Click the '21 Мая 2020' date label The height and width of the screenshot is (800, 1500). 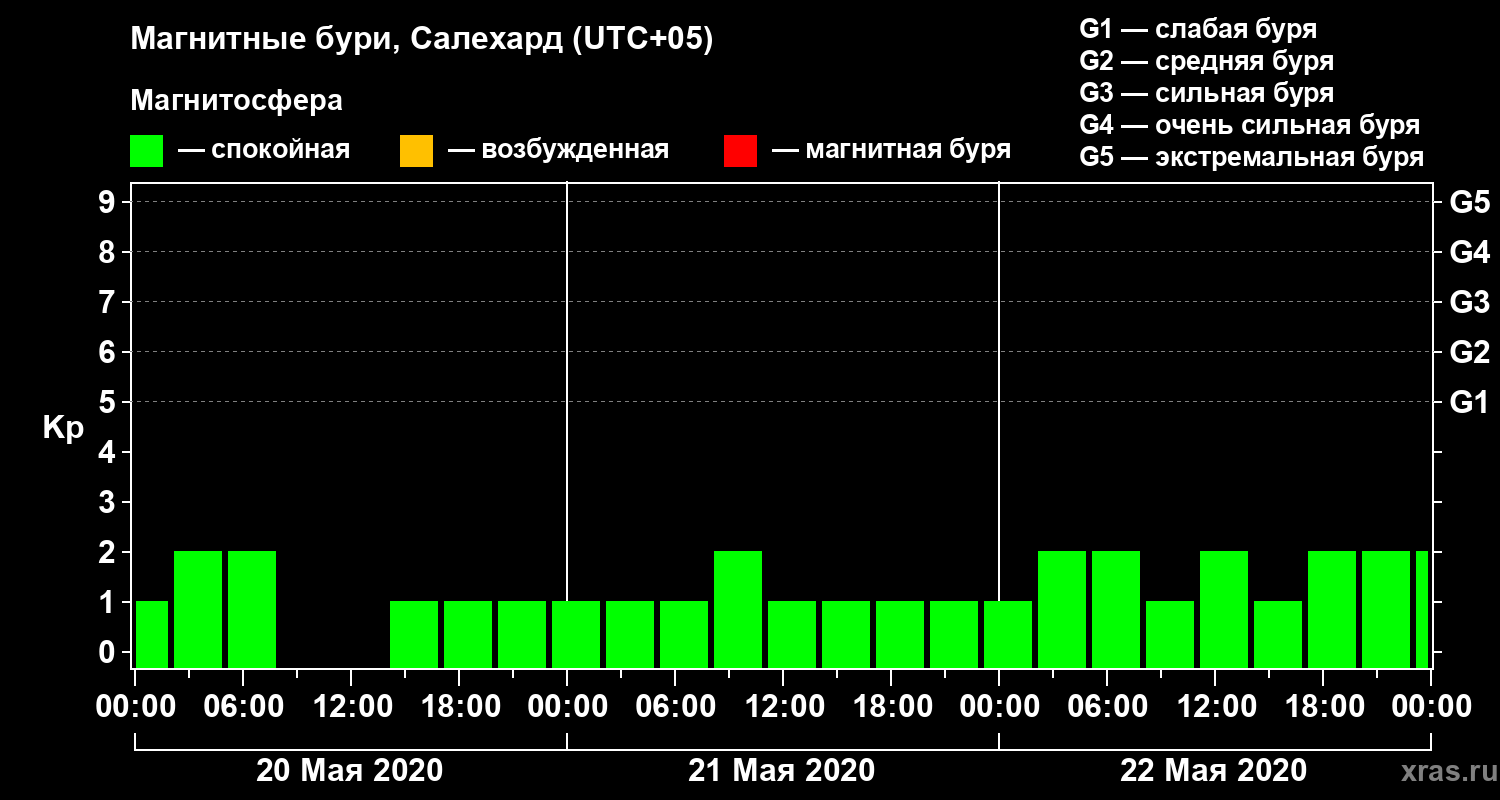781,771
